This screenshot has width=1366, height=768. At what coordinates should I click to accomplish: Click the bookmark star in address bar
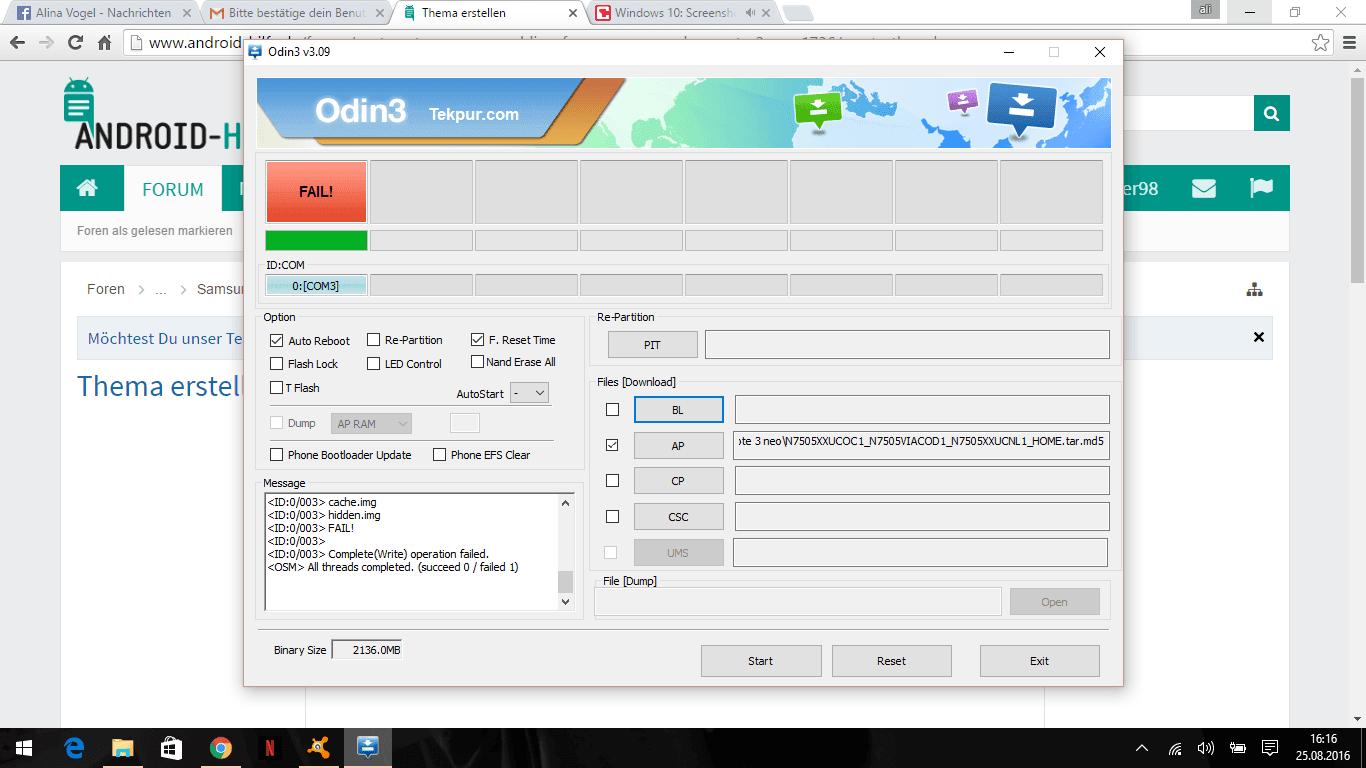(1321, 43)
